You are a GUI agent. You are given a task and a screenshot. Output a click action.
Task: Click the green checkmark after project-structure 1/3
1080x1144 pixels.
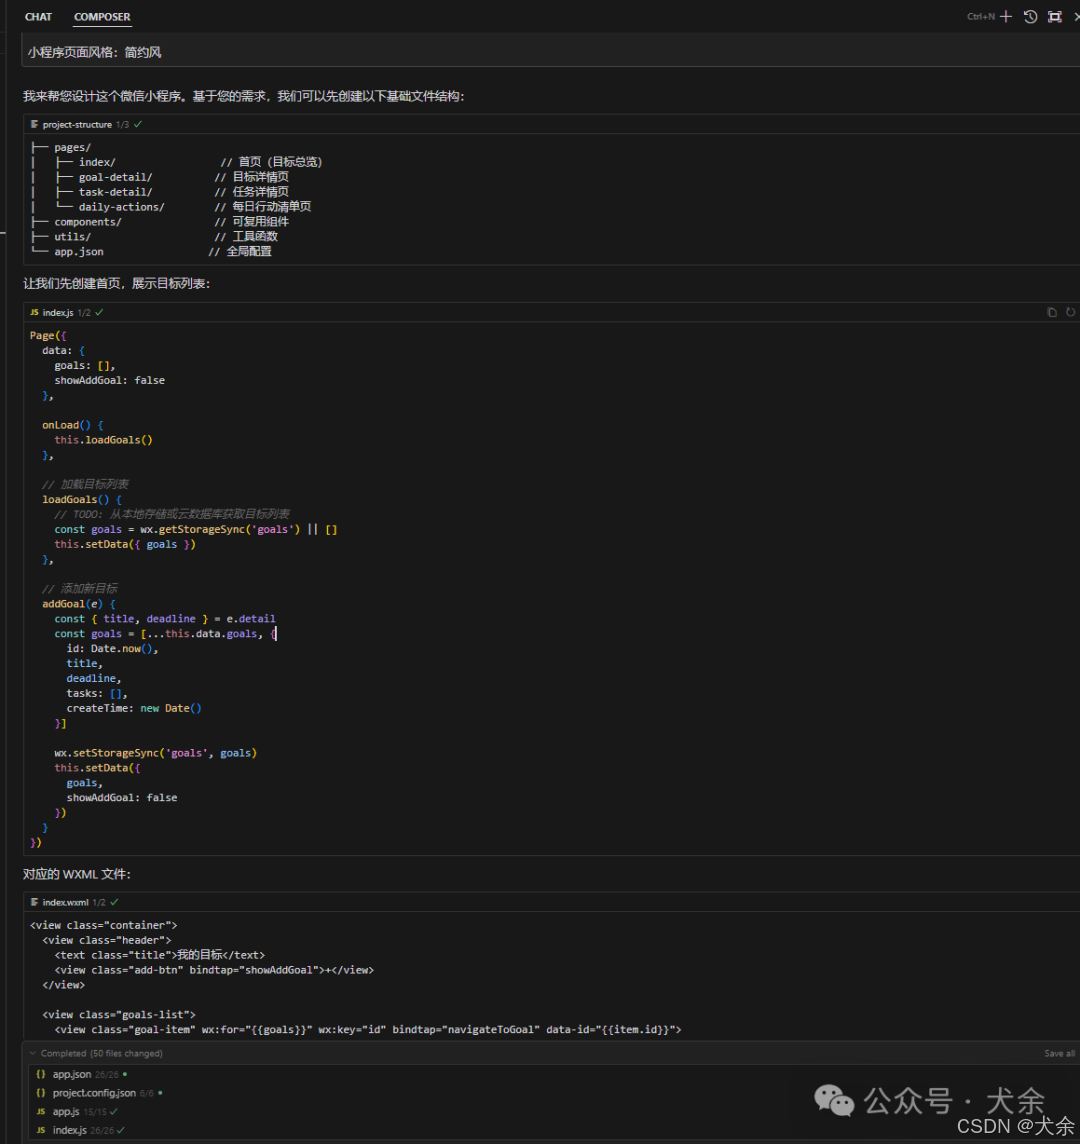(x=138, y=125)
